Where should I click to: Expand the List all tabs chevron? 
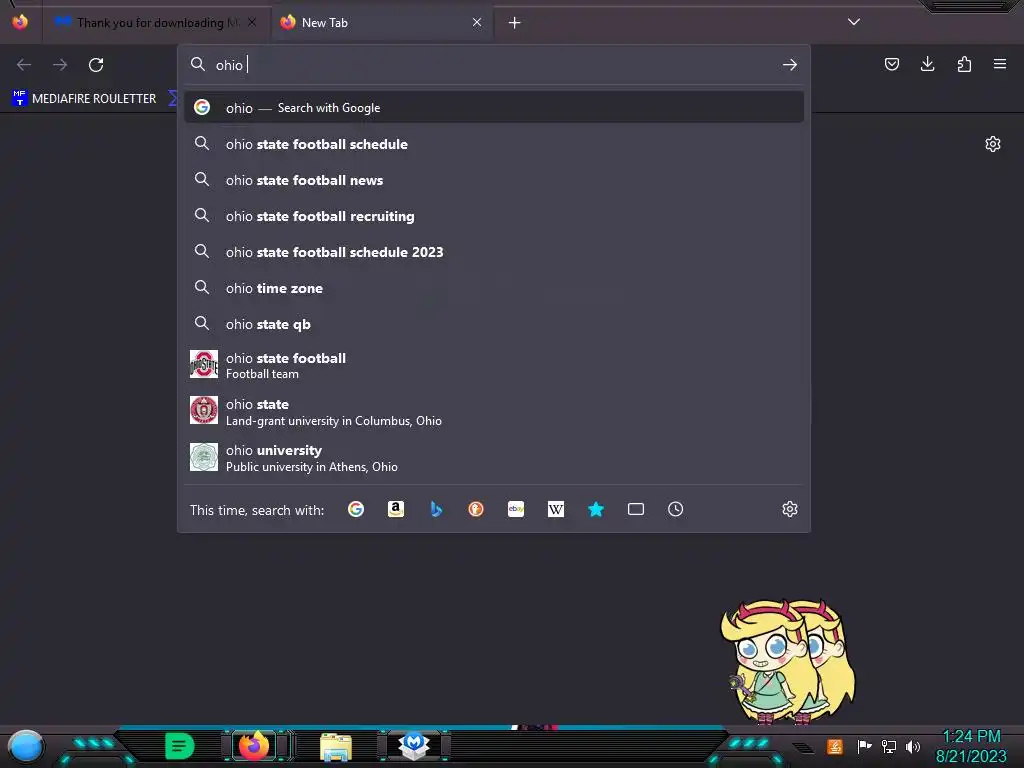(x=854, y=22)
